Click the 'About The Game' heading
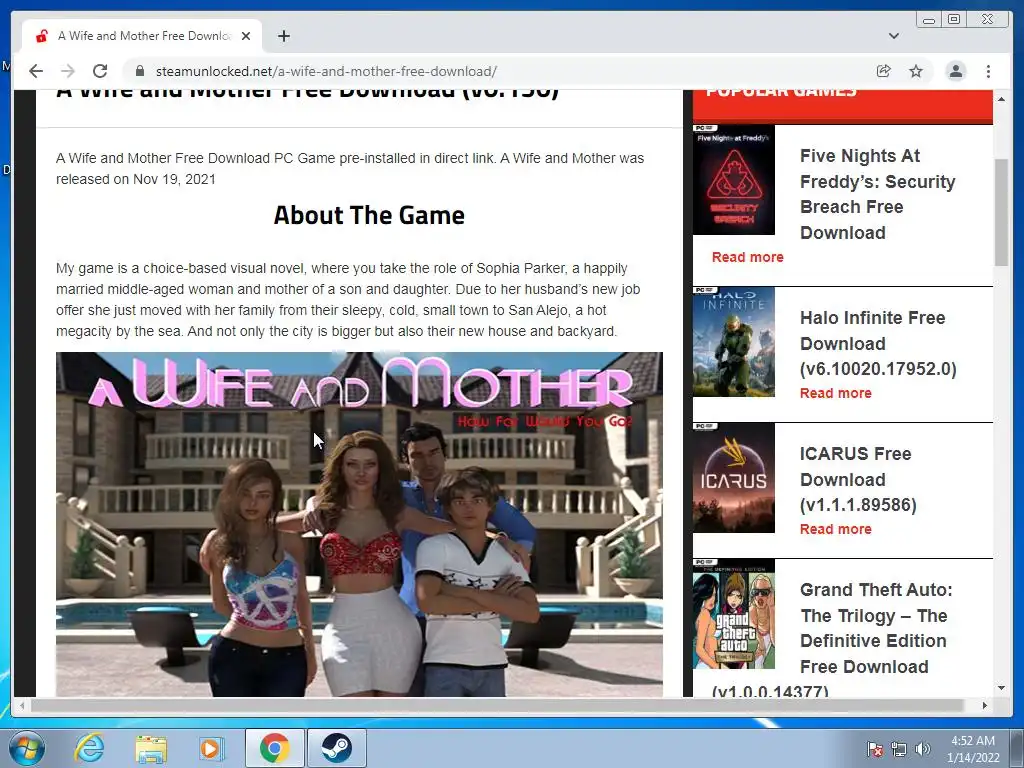The image size is (1024, 768). [369, 215]
